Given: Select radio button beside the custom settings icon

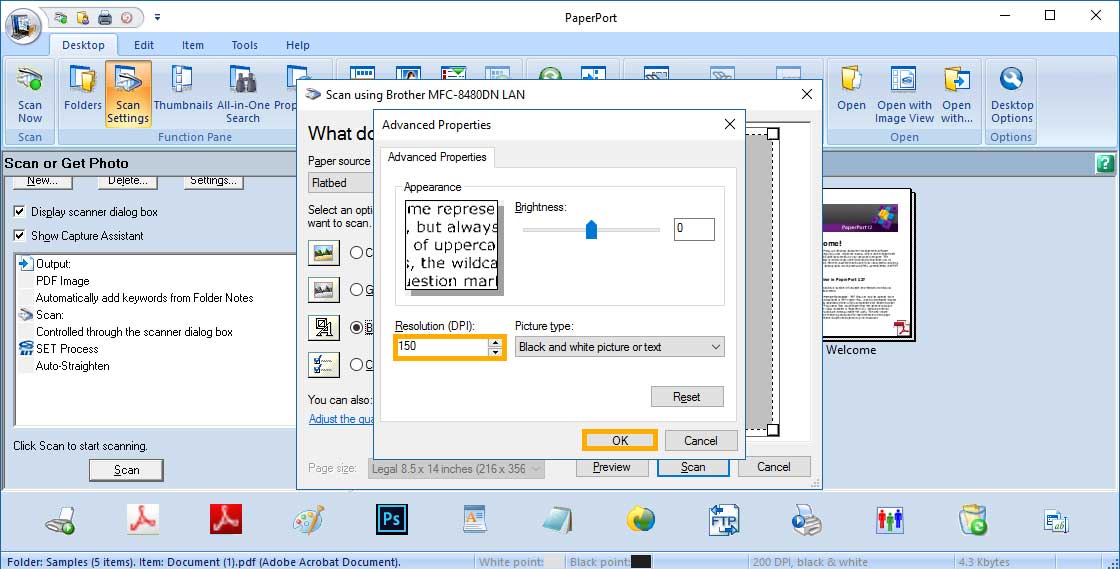Looking at the screenshot, I should tap(356, 365).
